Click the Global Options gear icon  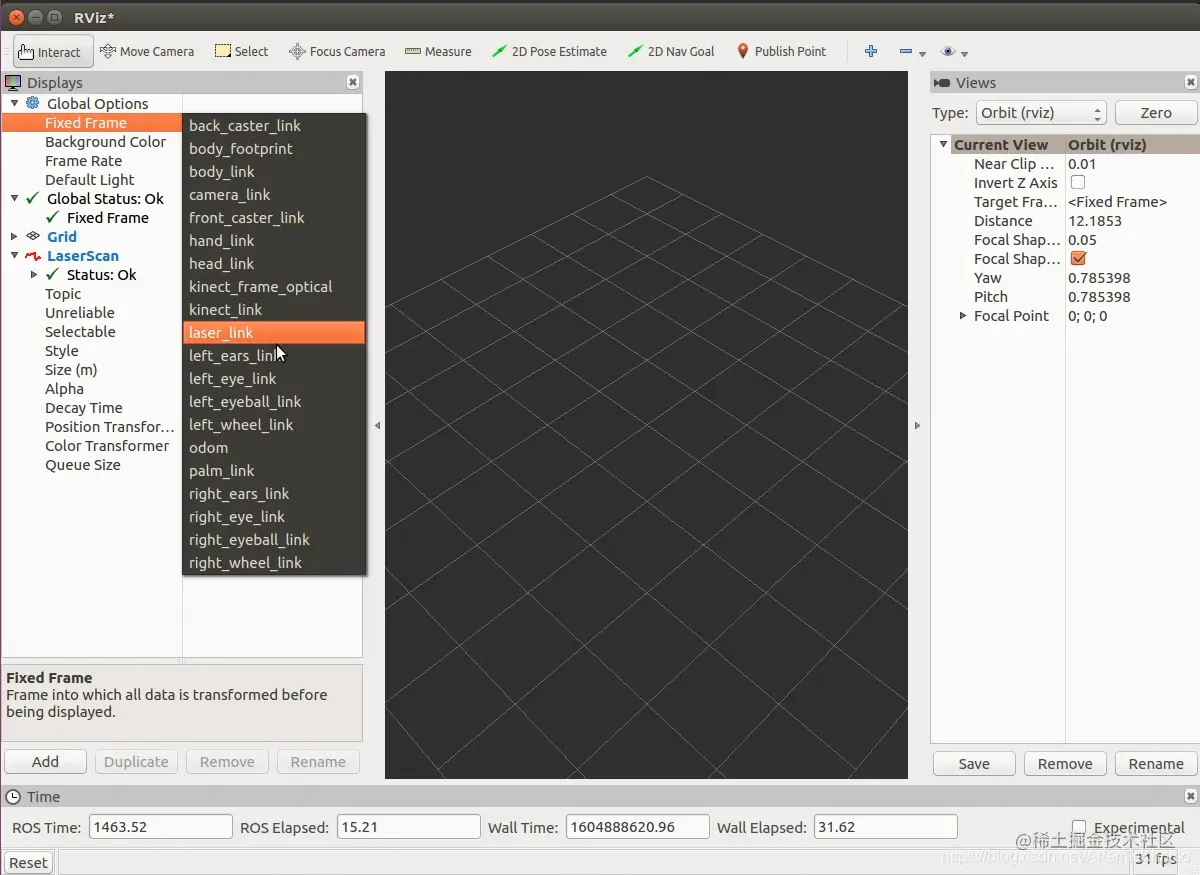point(33,103)
